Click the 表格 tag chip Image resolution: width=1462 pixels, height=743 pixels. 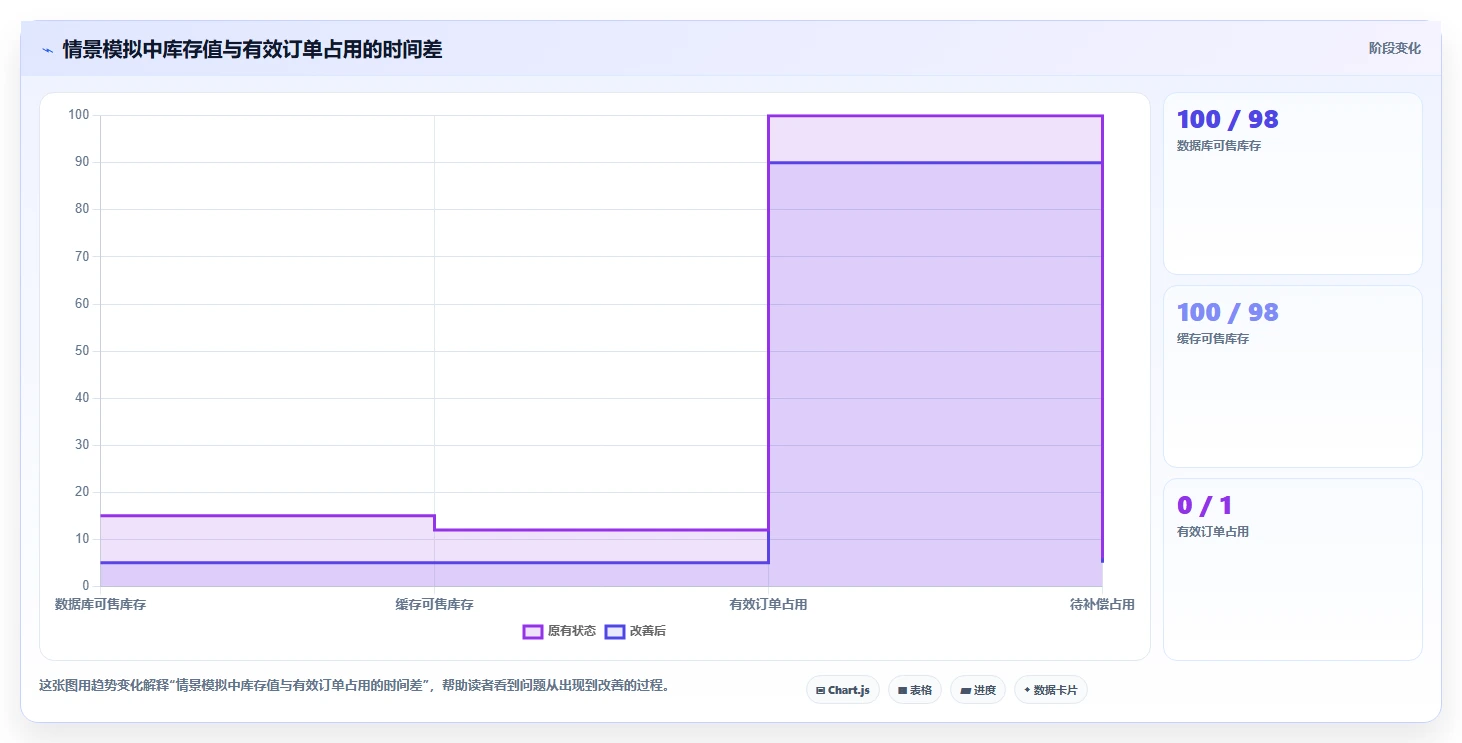[915, 690]
